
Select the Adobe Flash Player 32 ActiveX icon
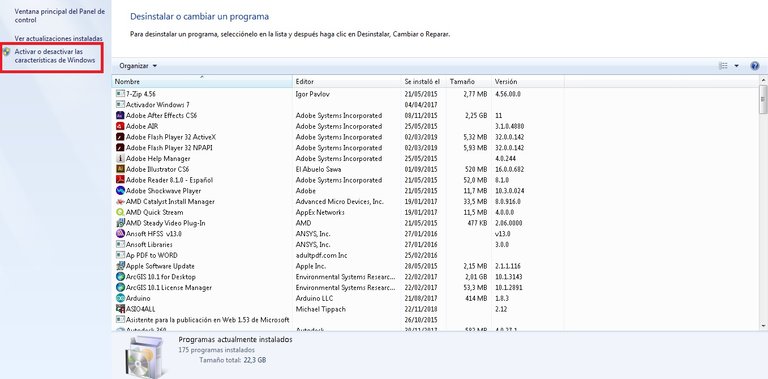pyautogui.click(x=120, y=137)
